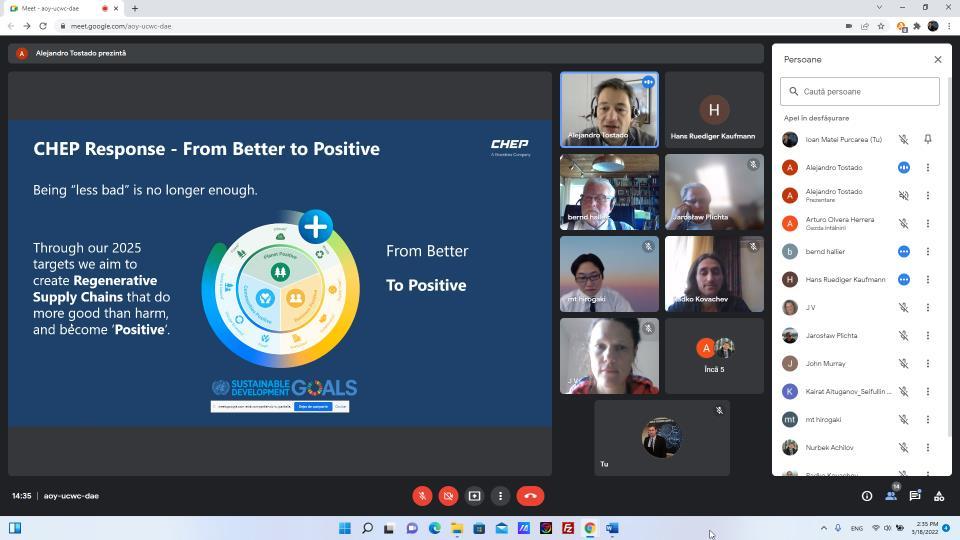Open Microsoft Edge from the taskbar
Image resolution: width=960 pixels, height=540 pixels.
coord(435,528)
